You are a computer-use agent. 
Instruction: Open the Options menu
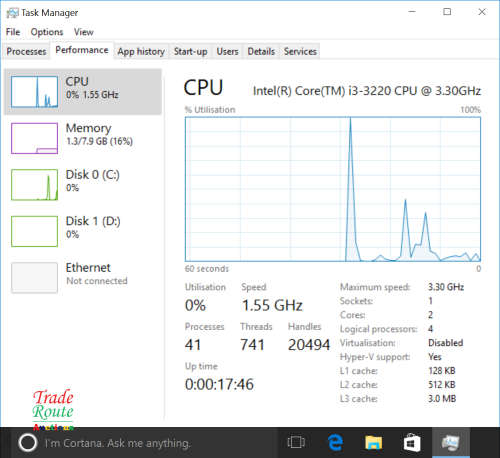[x=47, y=32]
